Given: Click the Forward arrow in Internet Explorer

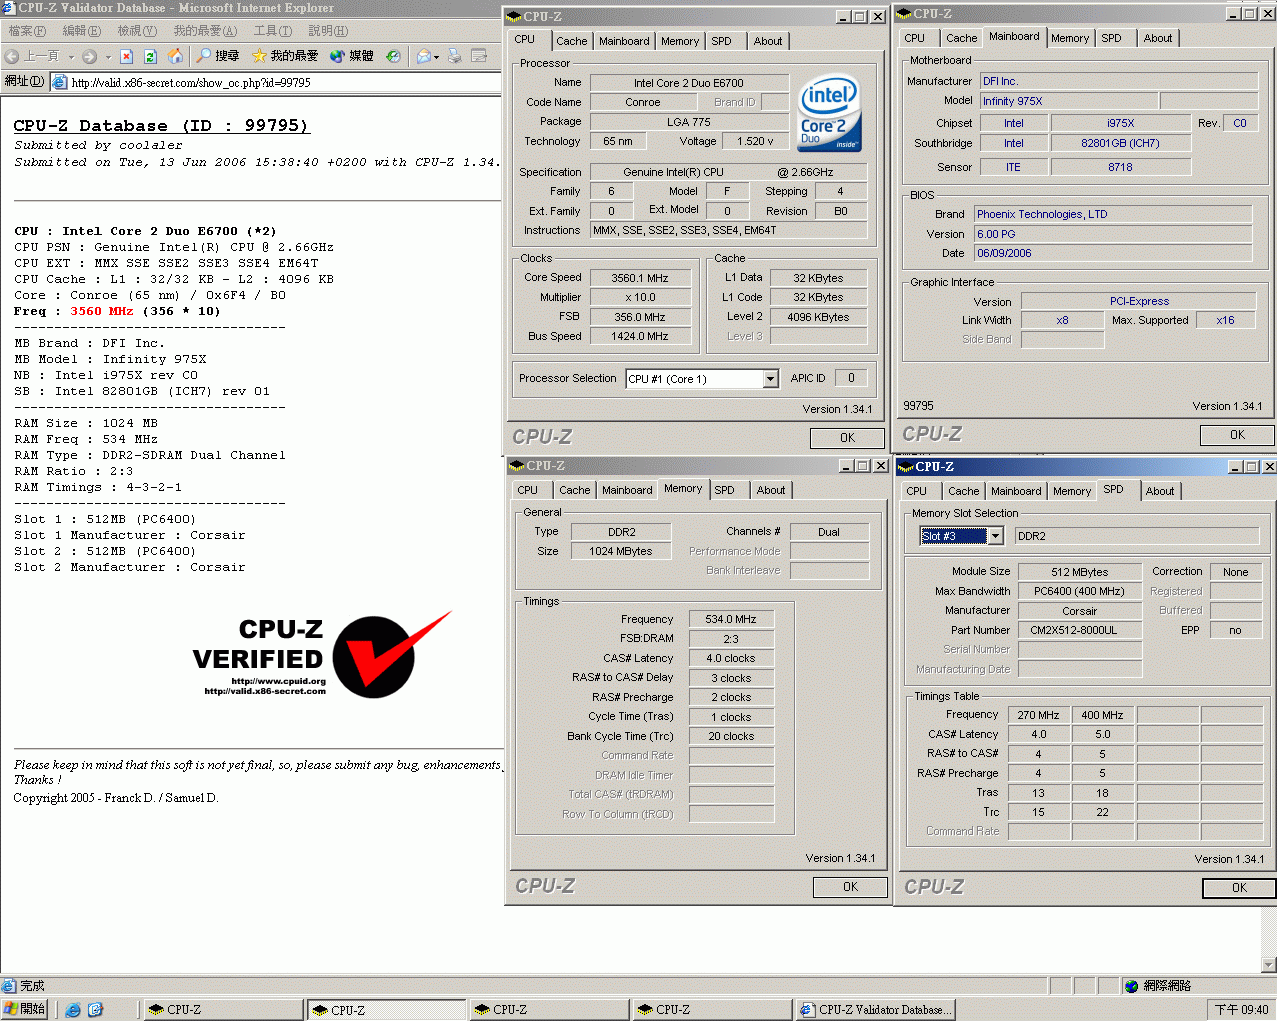Looking at the screenshot, I should click(x=89, y=56).
